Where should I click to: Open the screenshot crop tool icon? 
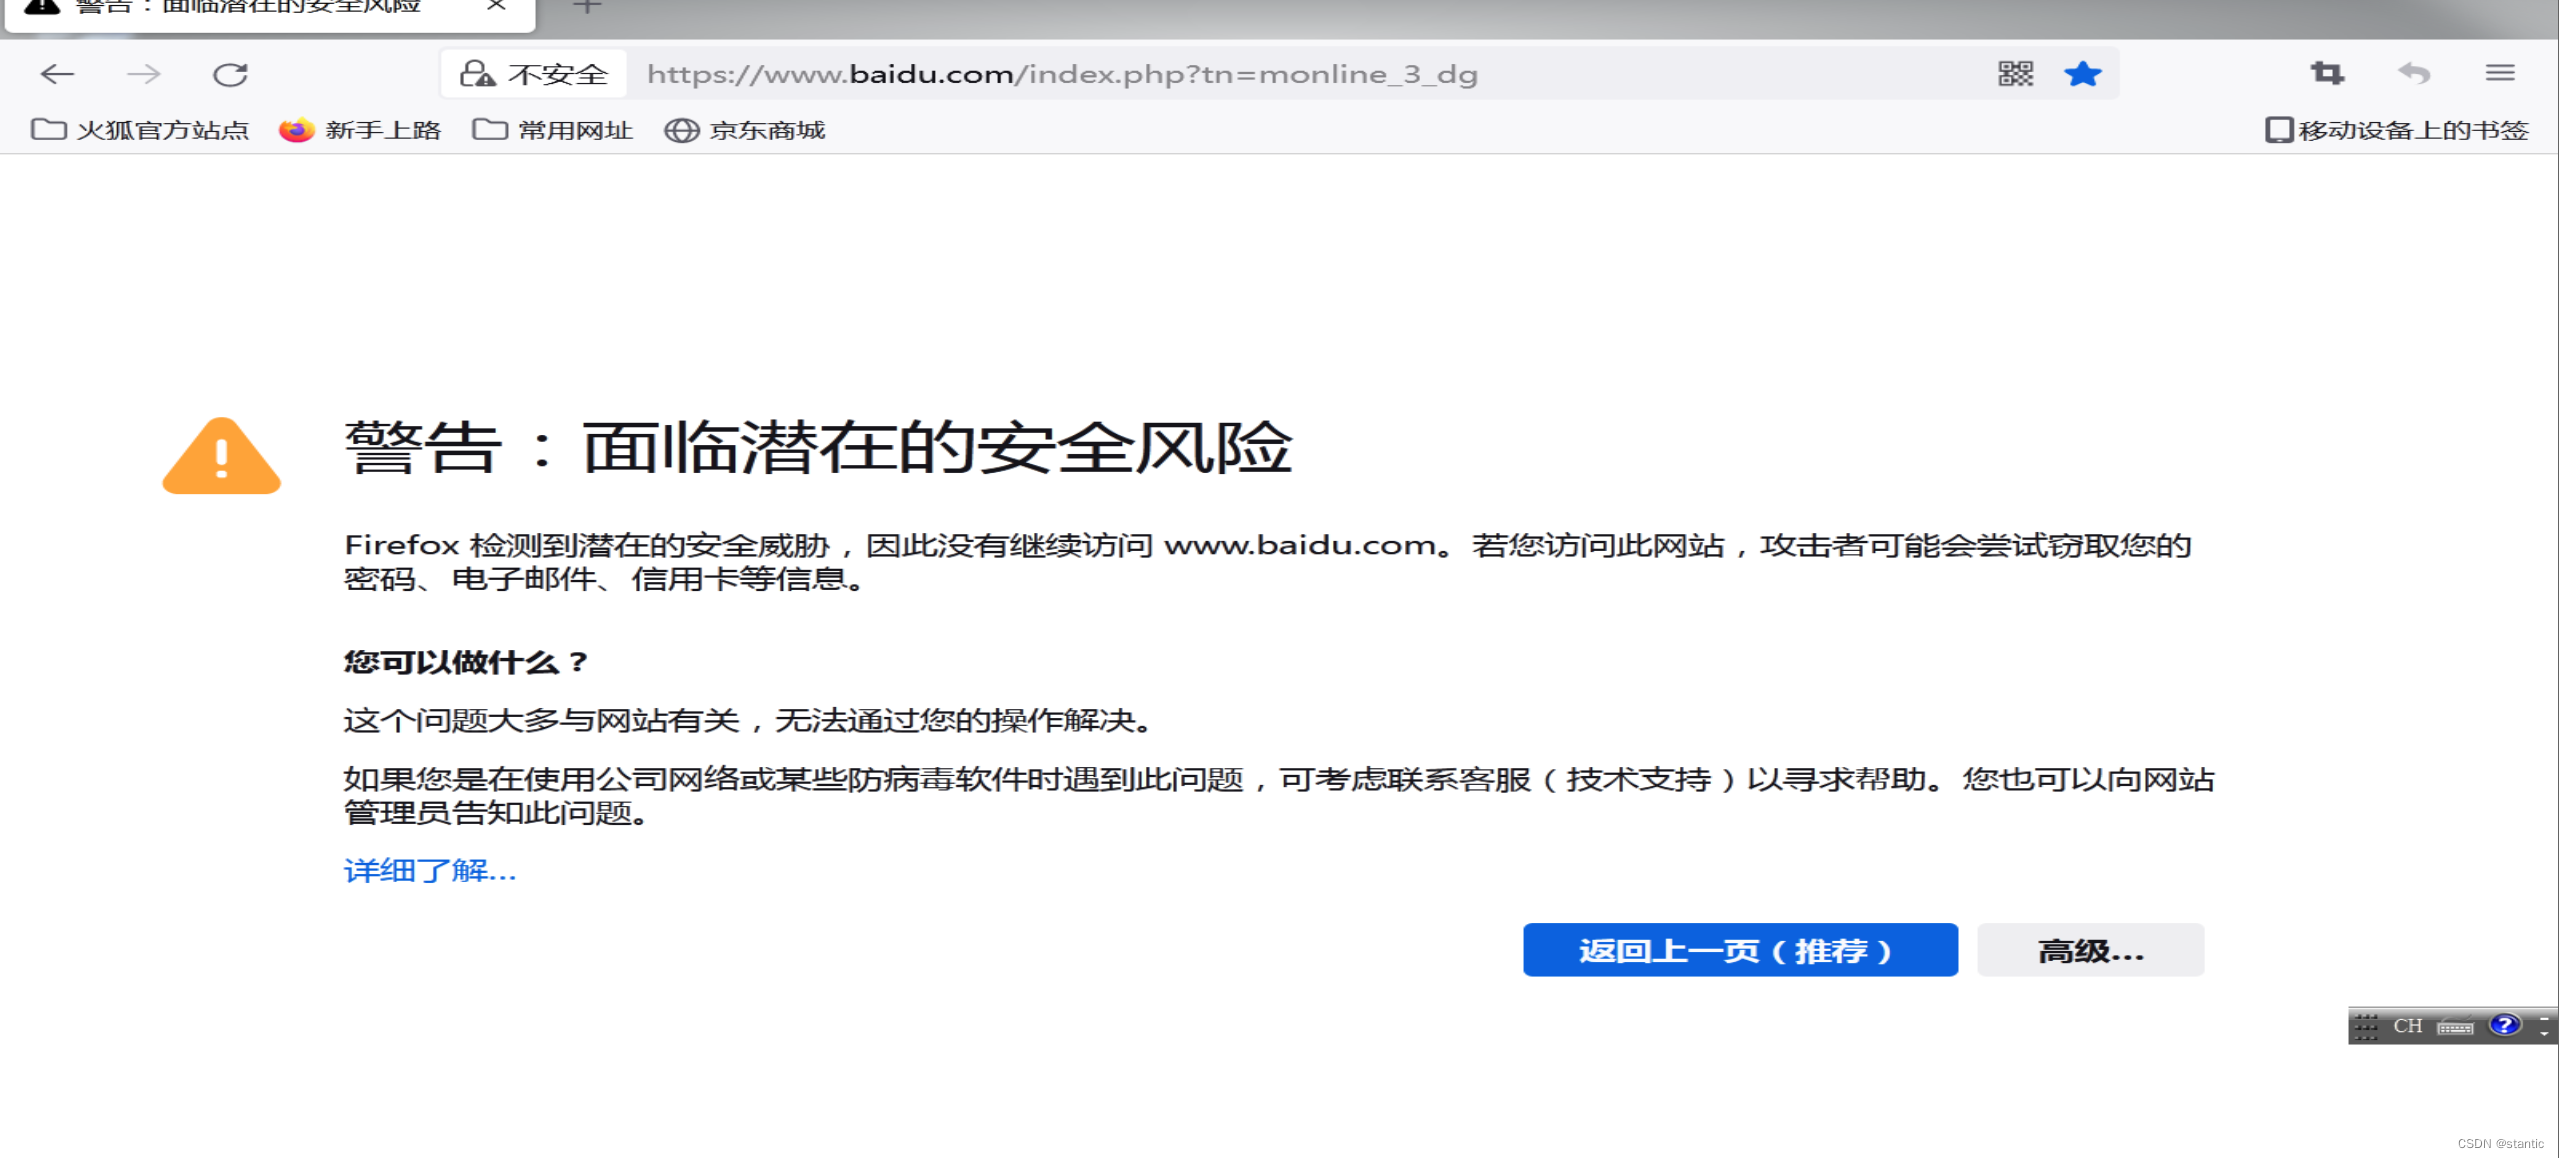(2327, 73)
